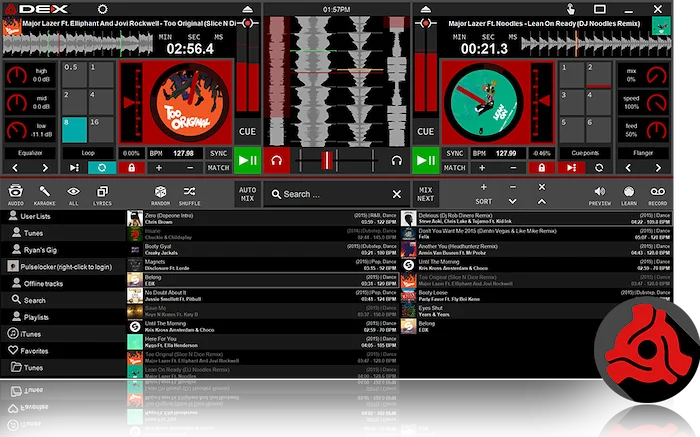Toggle Auto Mix on
The height and width of the screenshot is (437, 700).
(248, 194)
